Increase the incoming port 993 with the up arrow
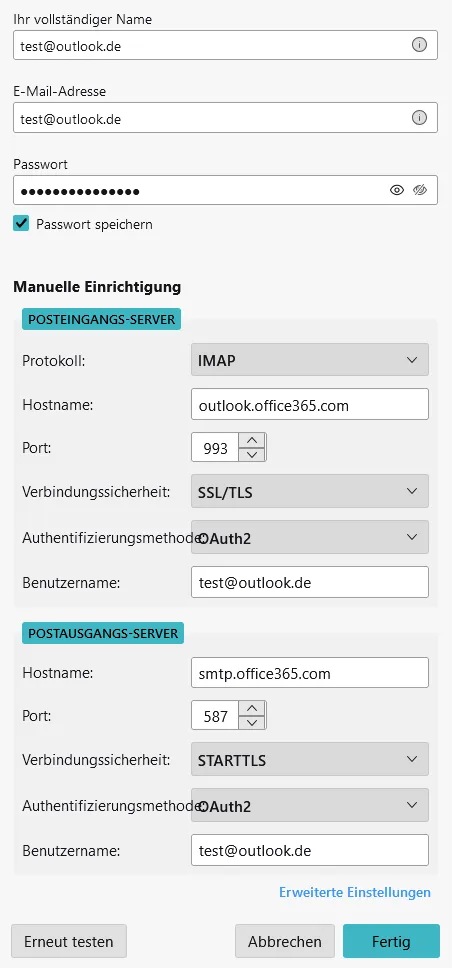This screenshot has width=452, height=968. pos(251,441)
